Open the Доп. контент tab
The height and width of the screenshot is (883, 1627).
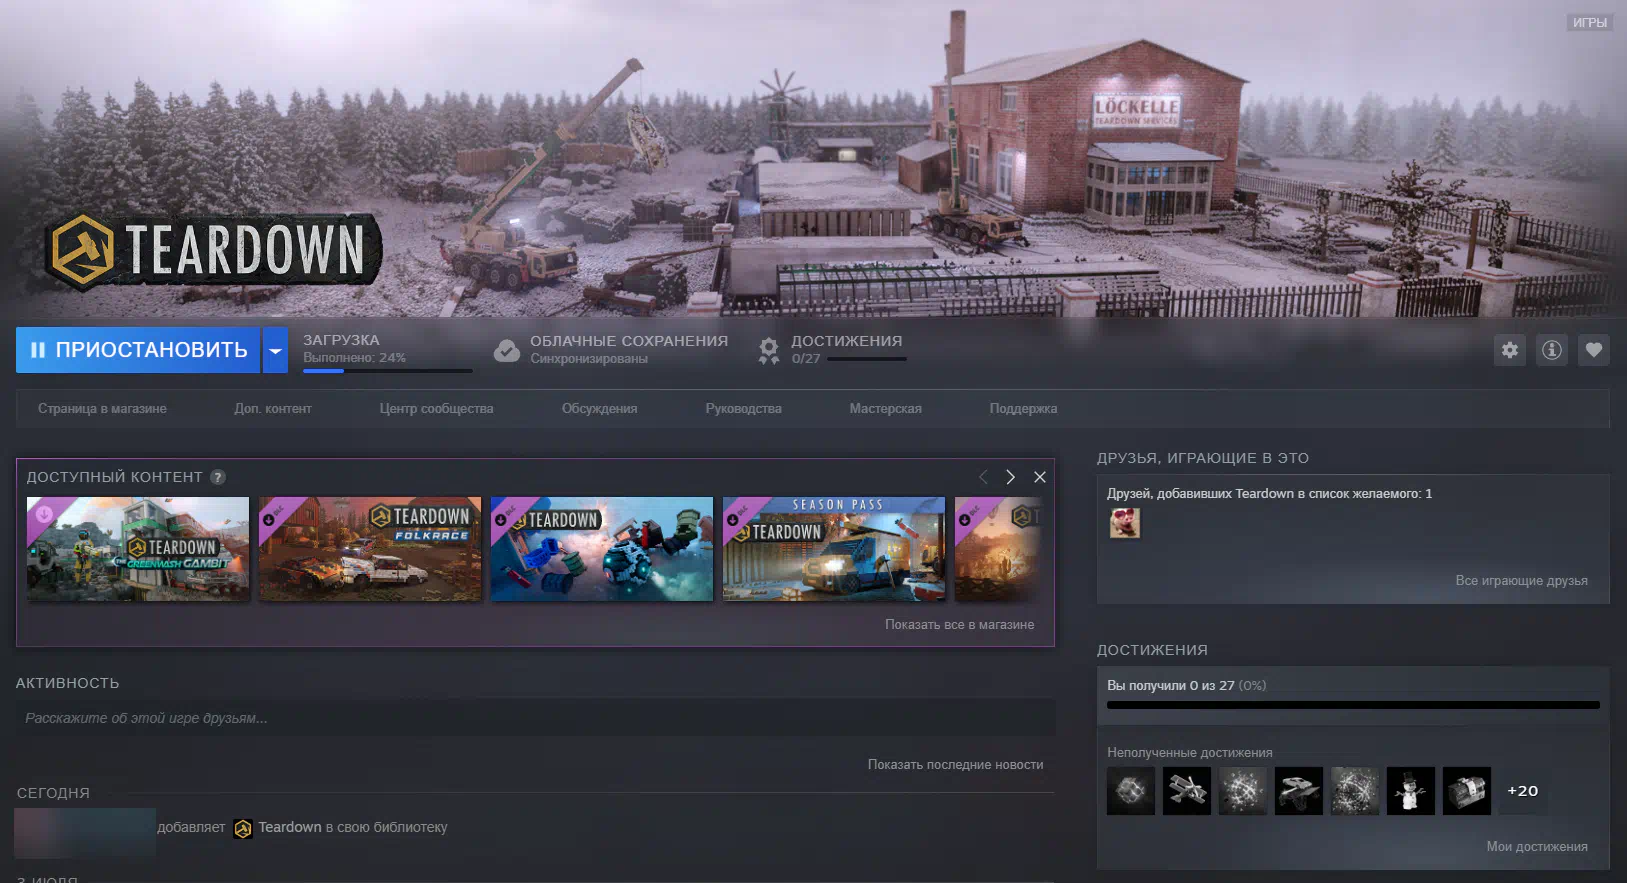tap(273, 409)
